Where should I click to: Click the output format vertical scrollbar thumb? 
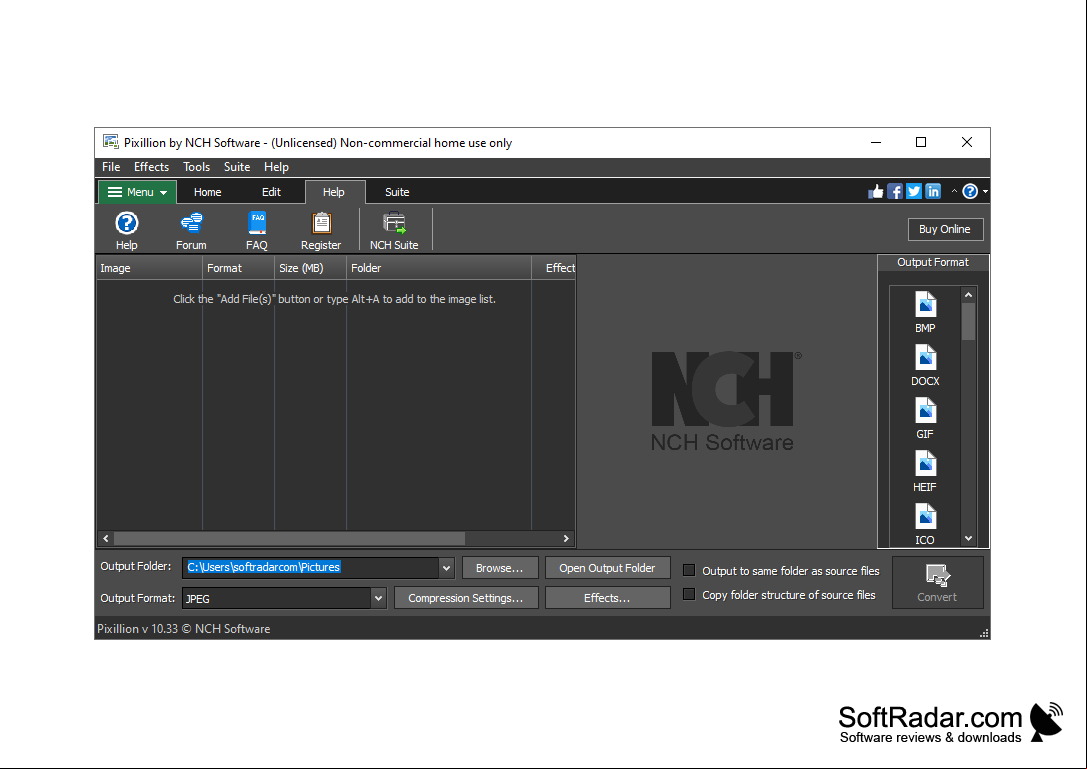click(x=968, y=322)
